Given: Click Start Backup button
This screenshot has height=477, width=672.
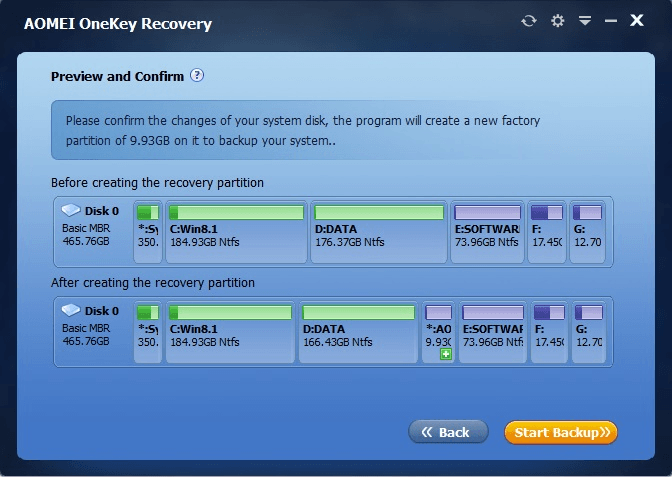Looking at the screenshot, I should pyautogui.click(x=561, y=432).
